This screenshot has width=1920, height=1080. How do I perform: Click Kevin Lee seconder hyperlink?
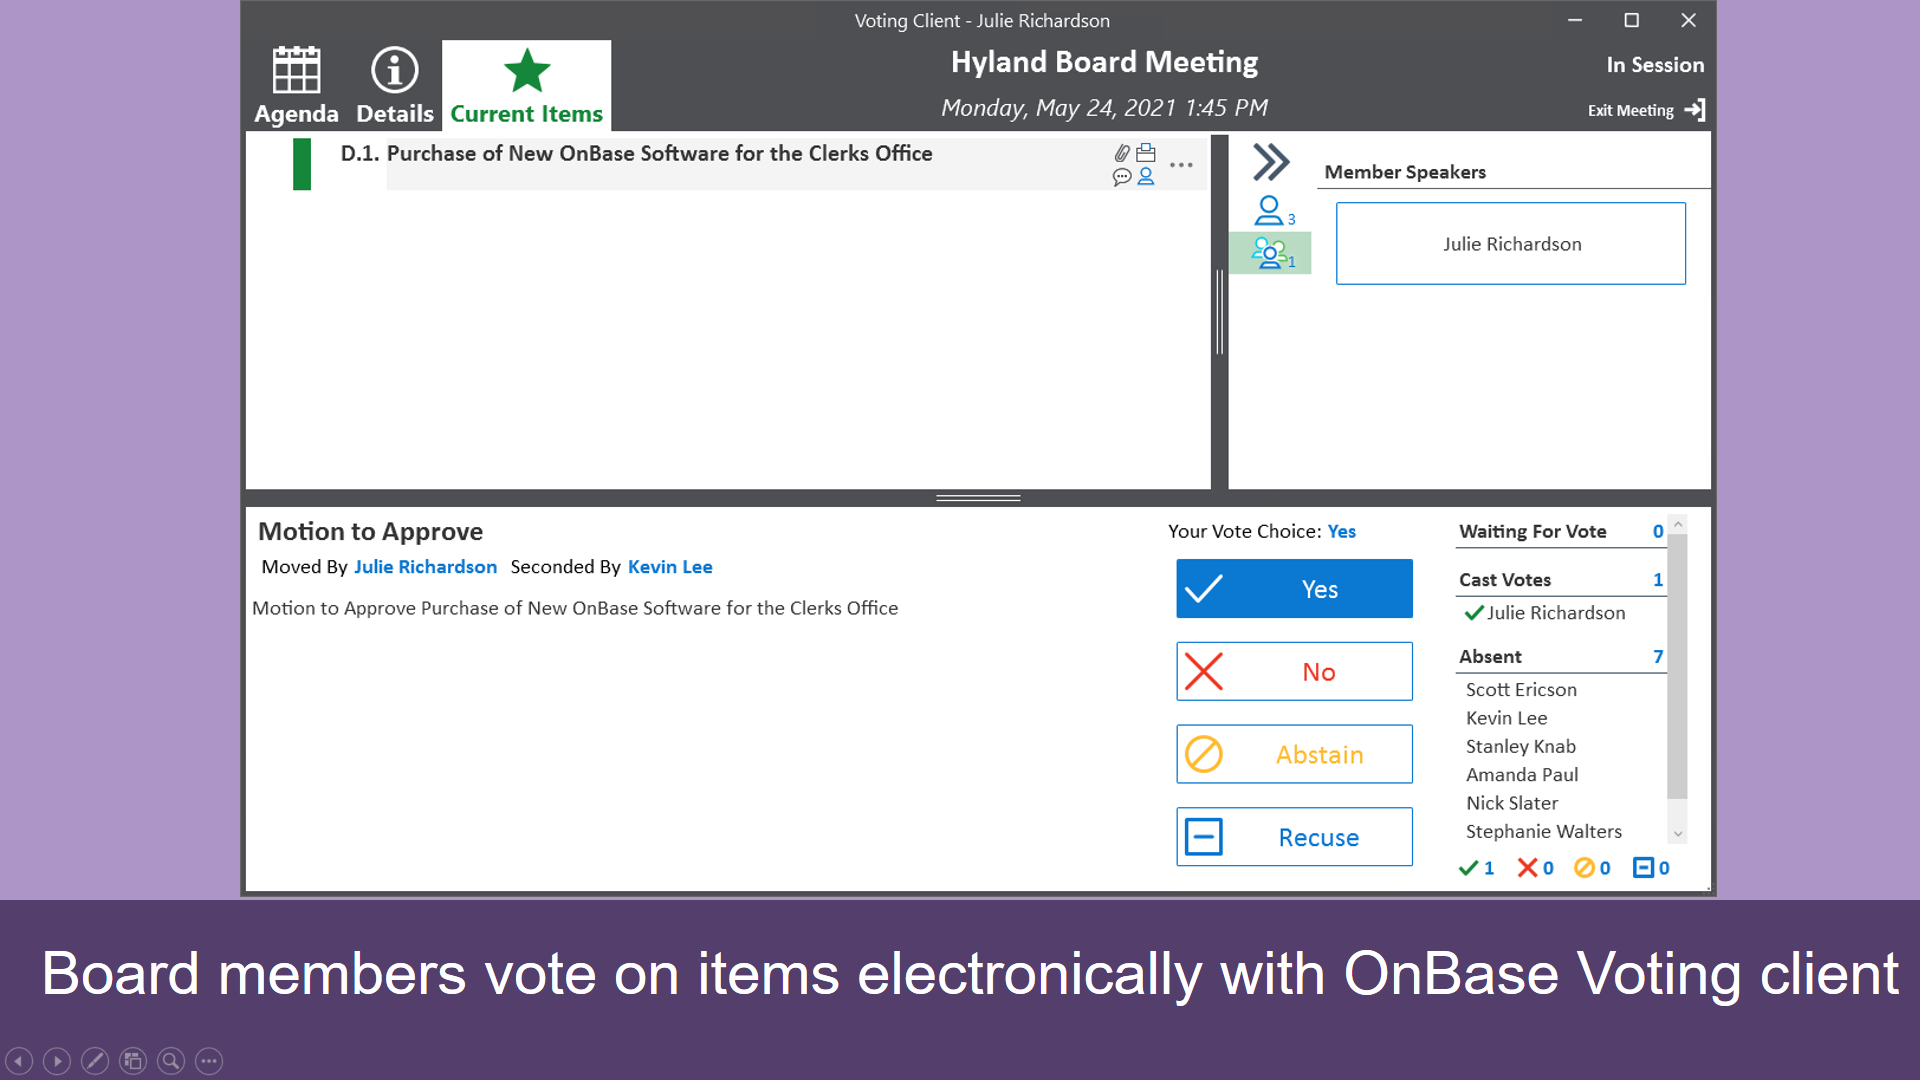point(671,567)
